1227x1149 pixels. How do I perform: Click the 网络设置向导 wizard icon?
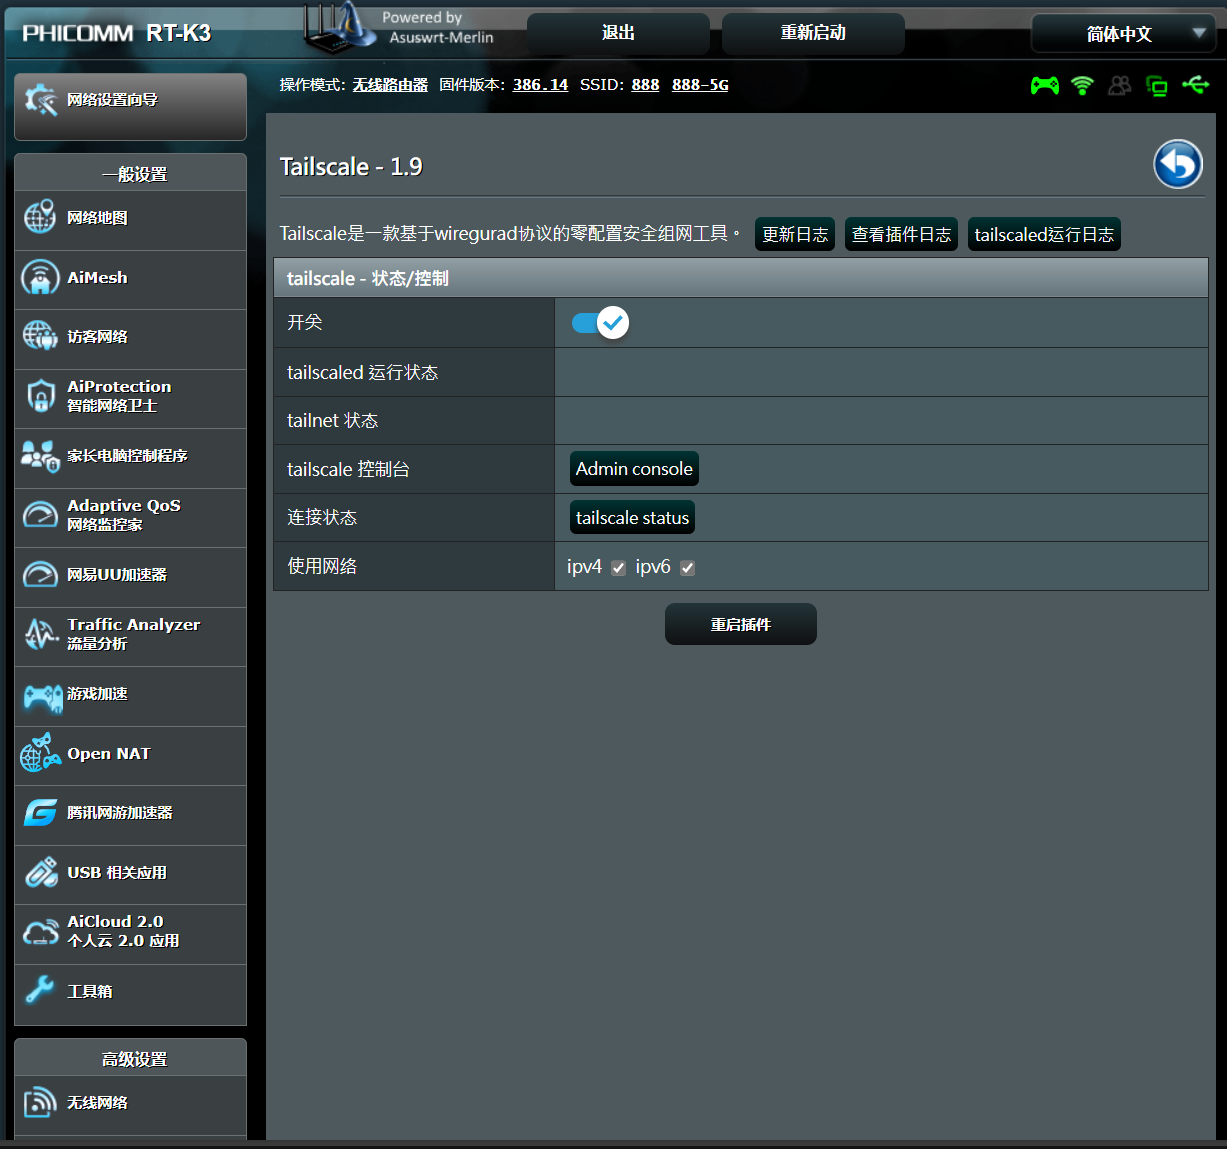click(41, 100)
